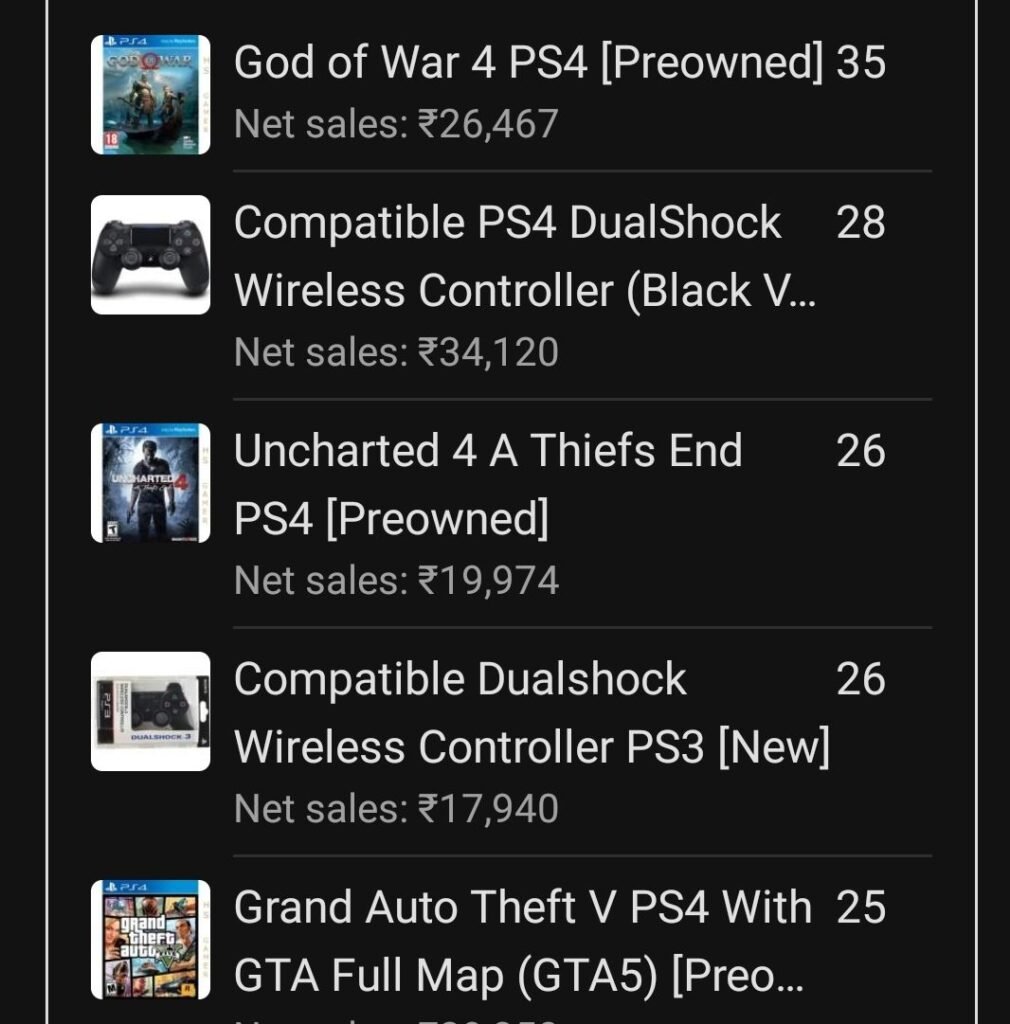Viewport: 1010px width, 1024px height.
Task: Select the Compatible PS4 DualShock Wireless Controller title
Action: click(x=523, y=256)
